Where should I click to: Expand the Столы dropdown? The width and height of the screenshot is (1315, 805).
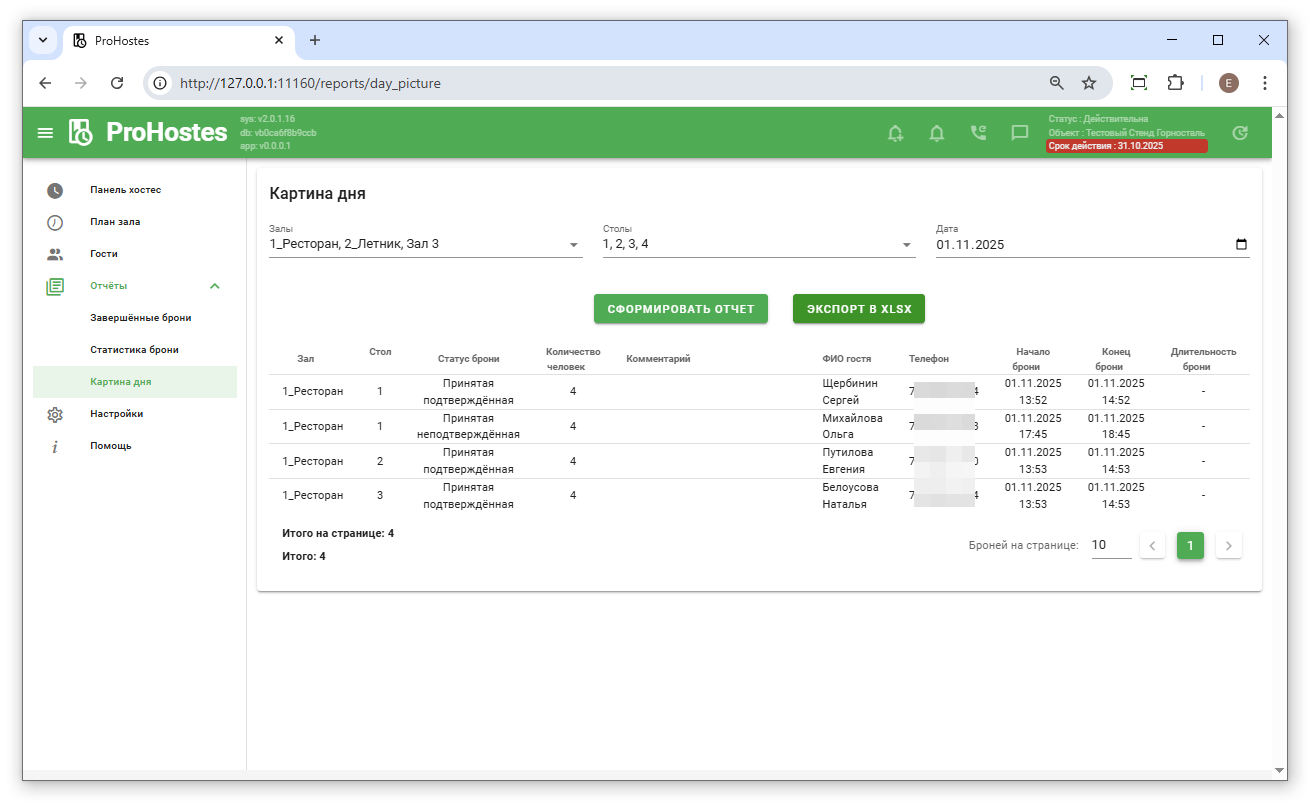pyautogui.click(x=906, y=245)
